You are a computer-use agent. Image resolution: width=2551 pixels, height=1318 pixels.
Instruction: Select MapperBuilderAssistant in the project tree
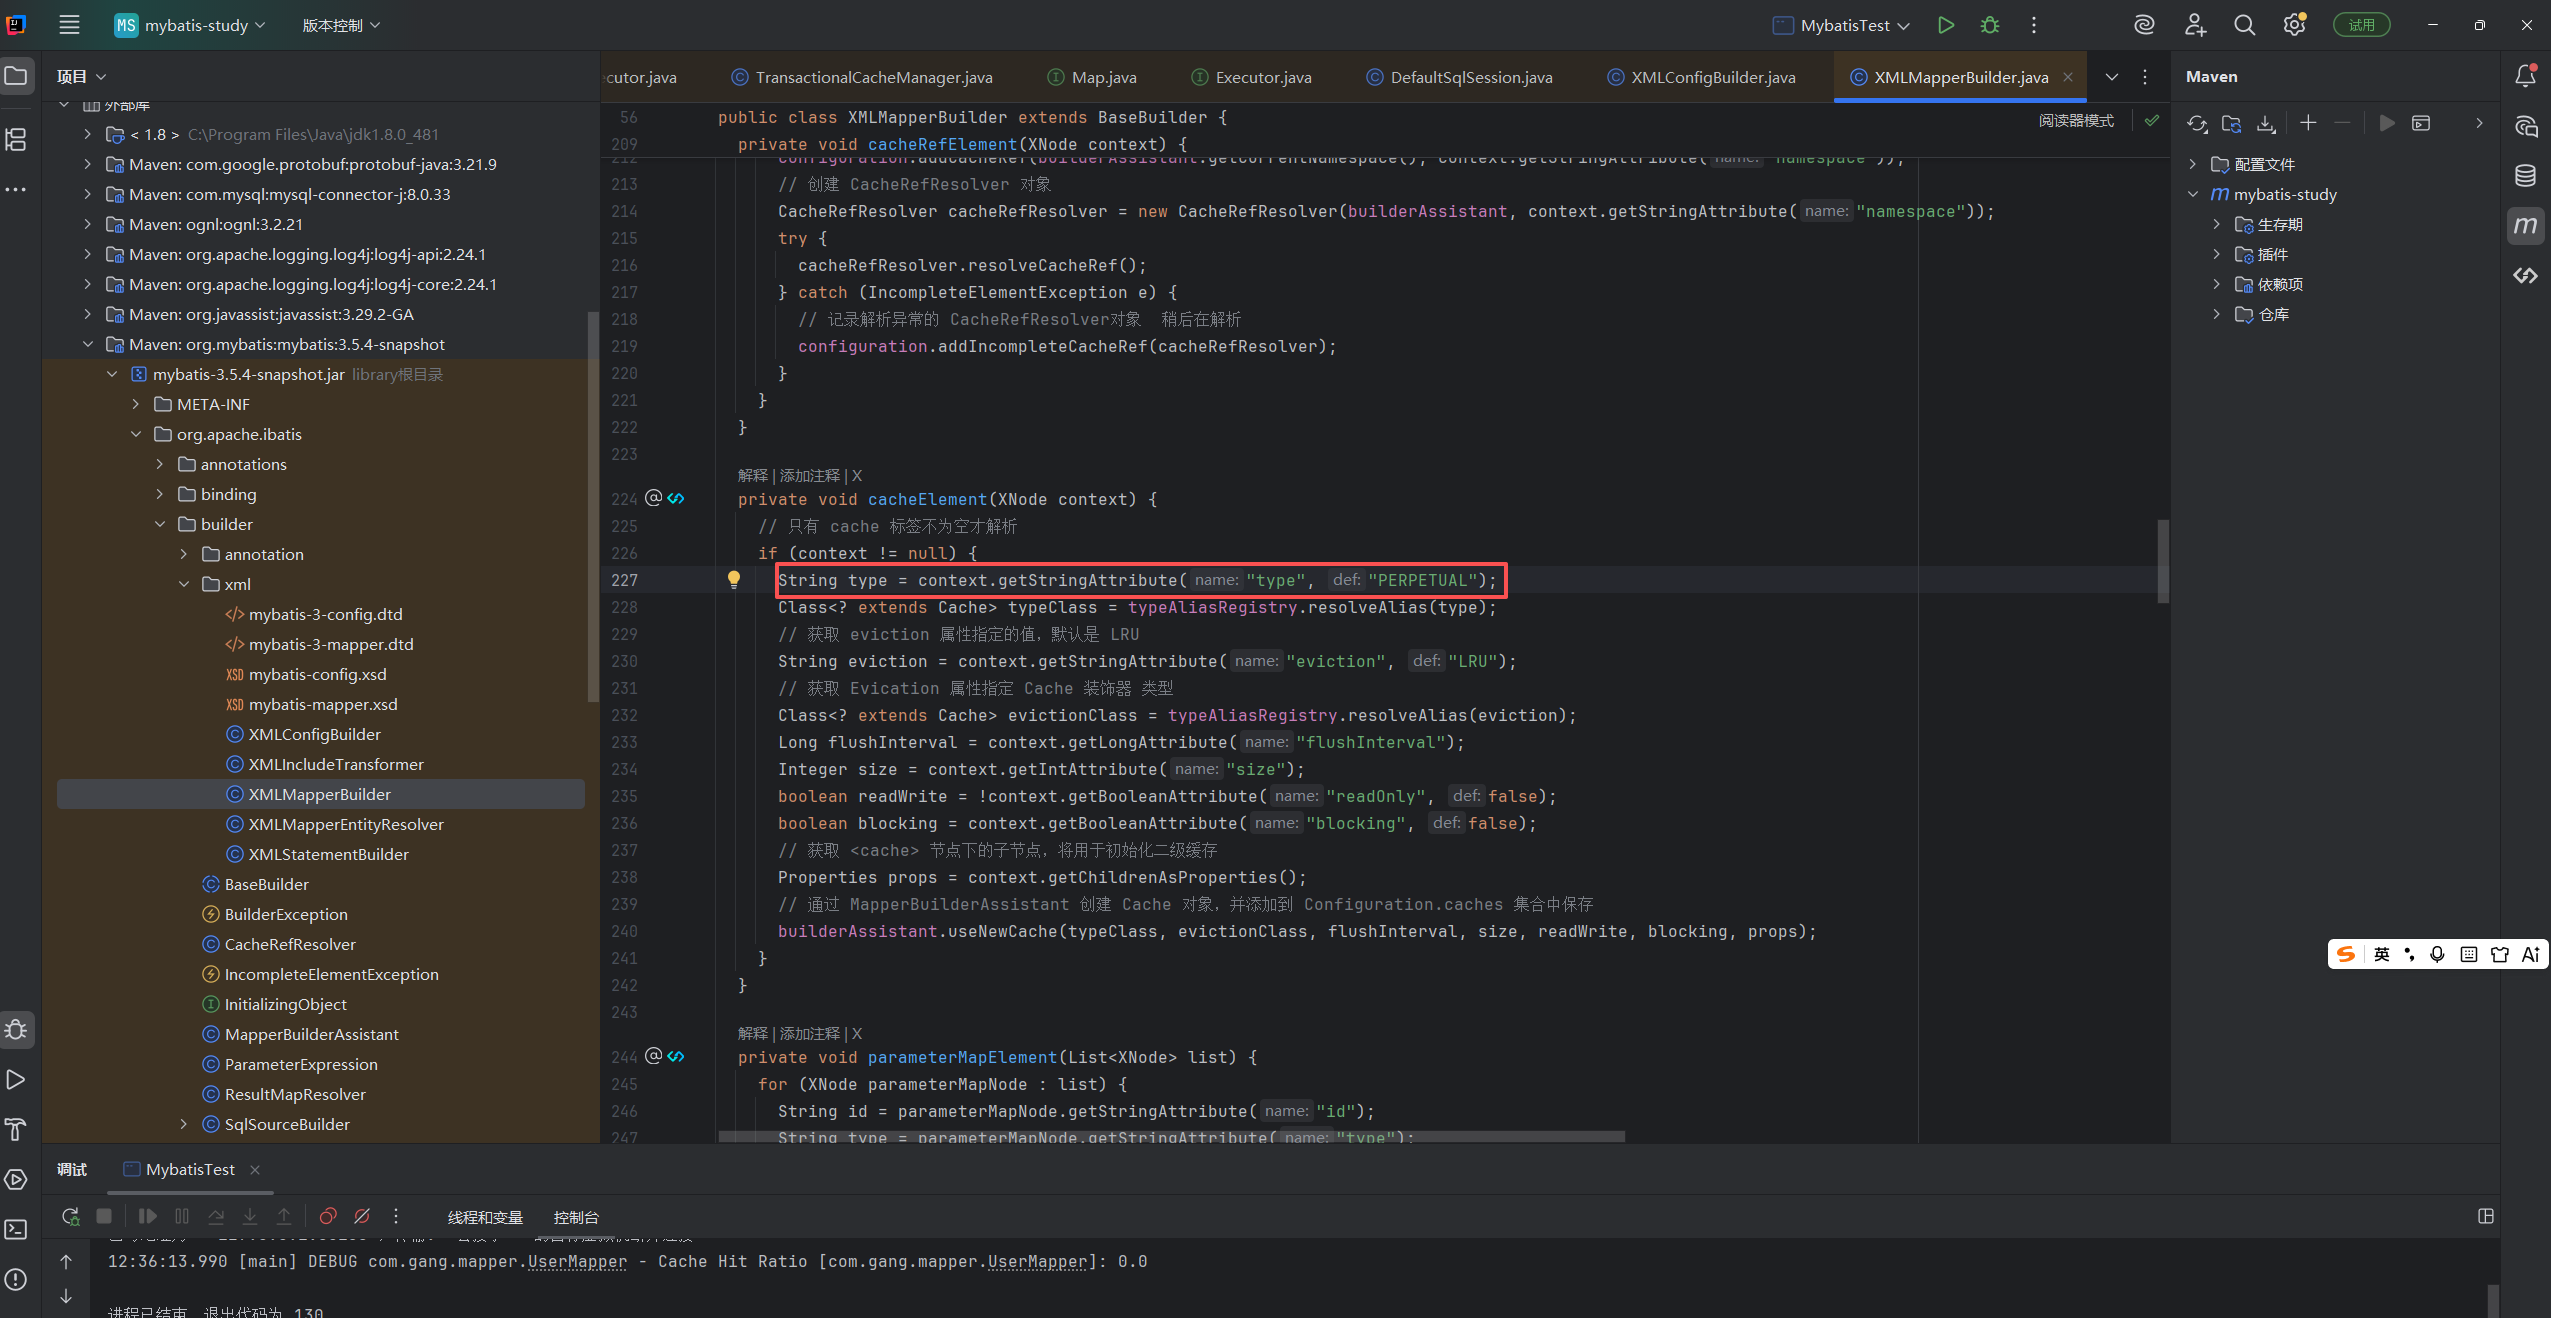coord(311,1034)
